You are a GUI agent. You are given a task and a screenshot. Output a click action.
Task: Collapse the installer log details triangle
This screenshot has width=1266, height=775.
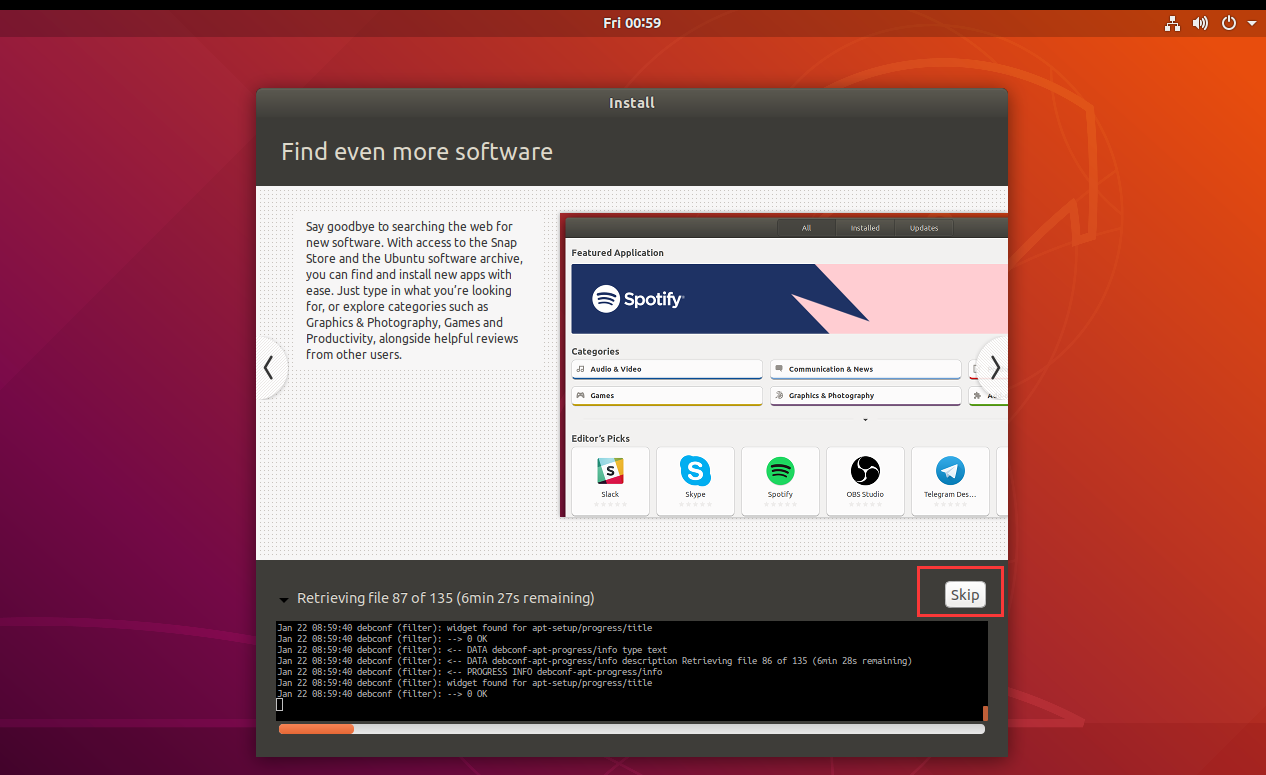click(x=284, y=600)
